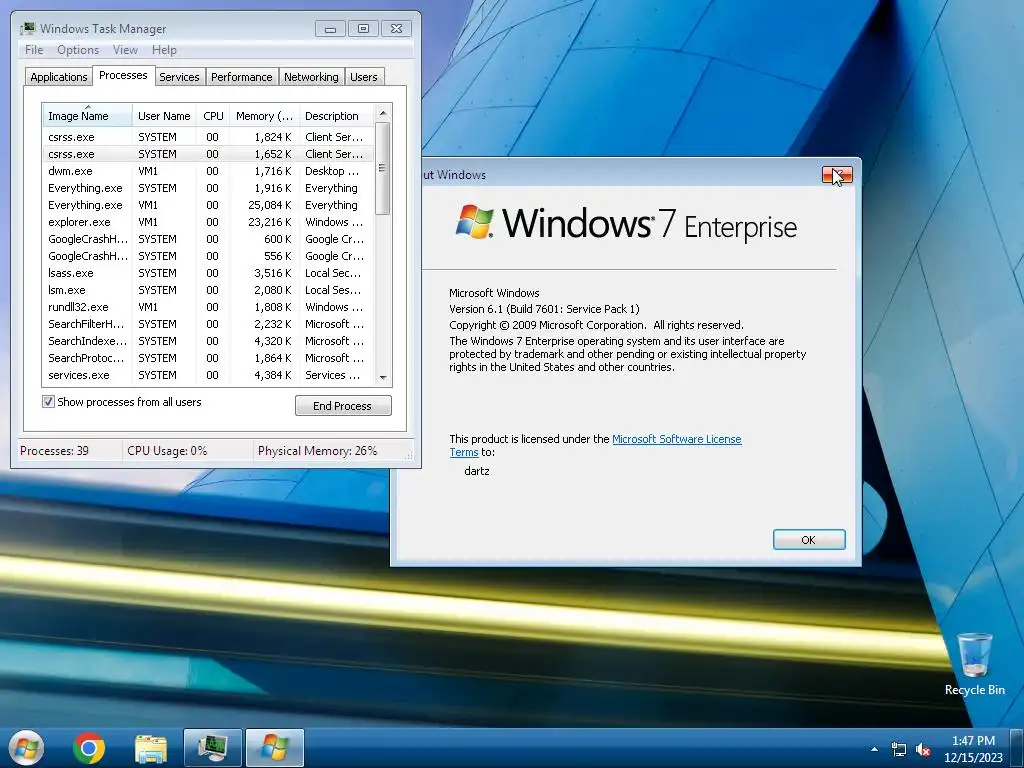Image resolution: width=1024 pixels, height=768 pixels.
Task: Select Everything.exe run by SYSTEM
Action: pos(208,188)
